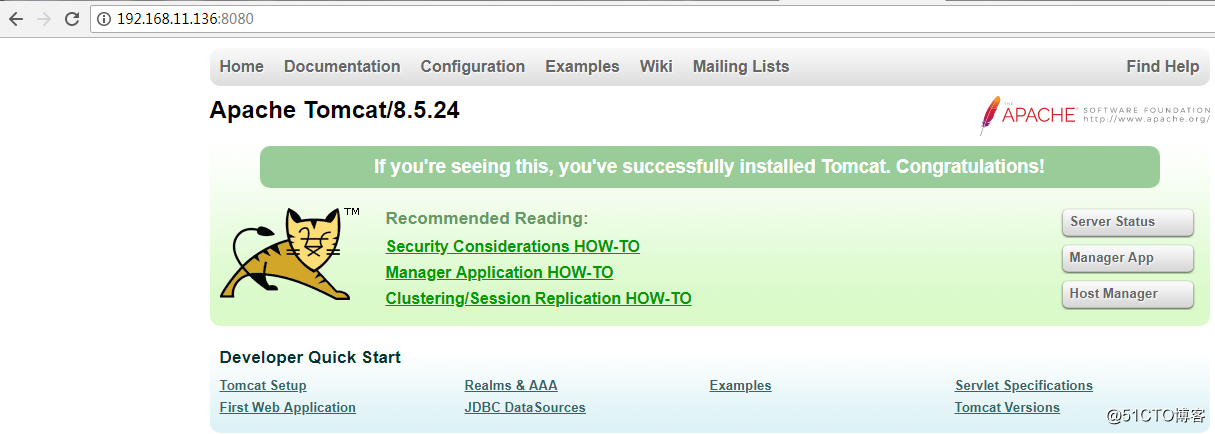
Task: Open the JDBC DataSources link
Action: (x=525, y=408)
